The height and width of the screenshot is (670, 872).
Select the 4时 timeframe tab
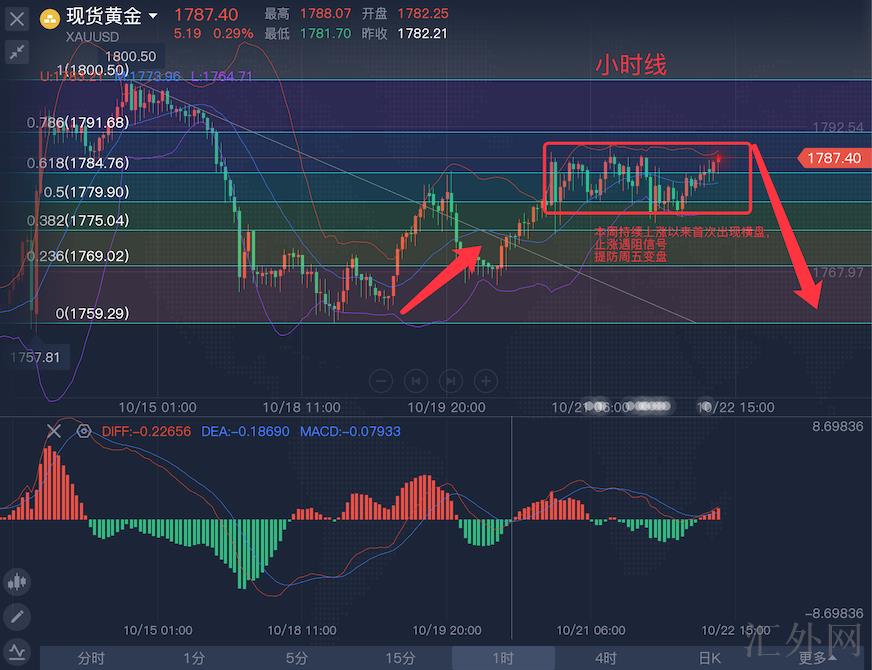coord(605,658)
